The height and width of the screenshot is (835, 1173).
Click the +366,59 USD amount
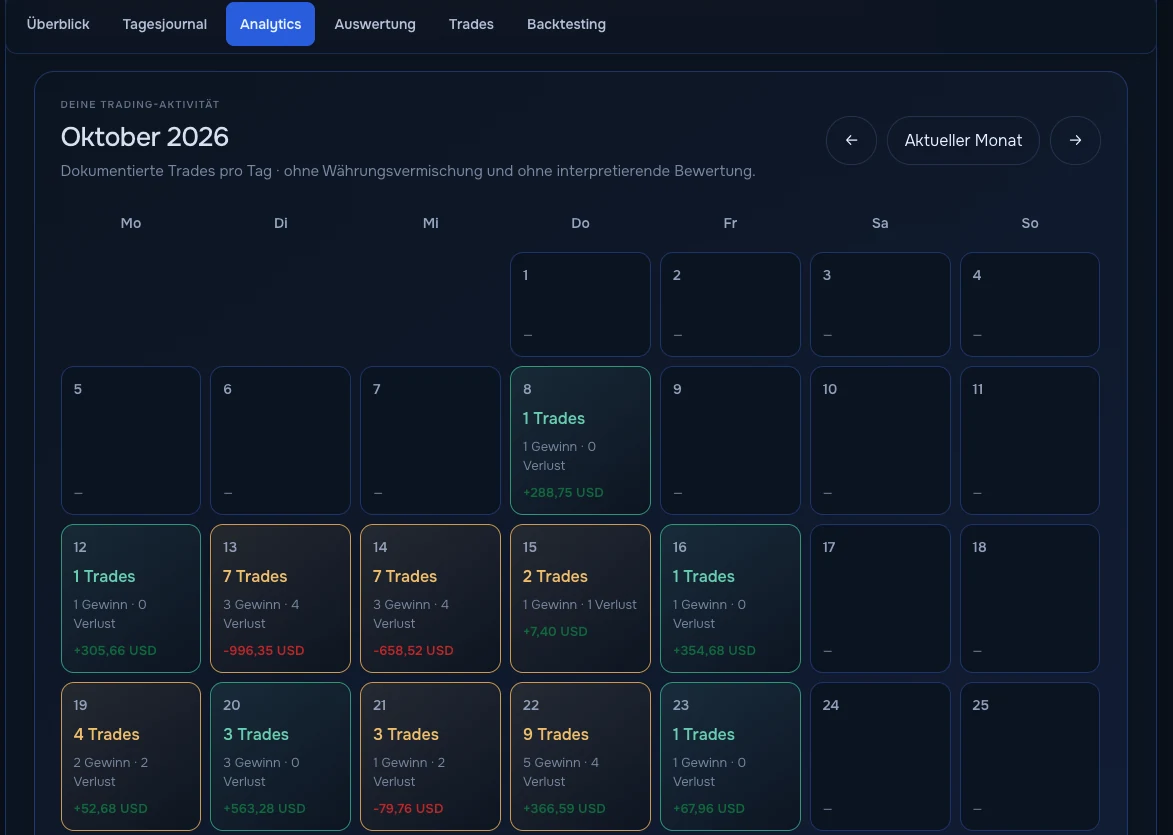pos(564,808)
